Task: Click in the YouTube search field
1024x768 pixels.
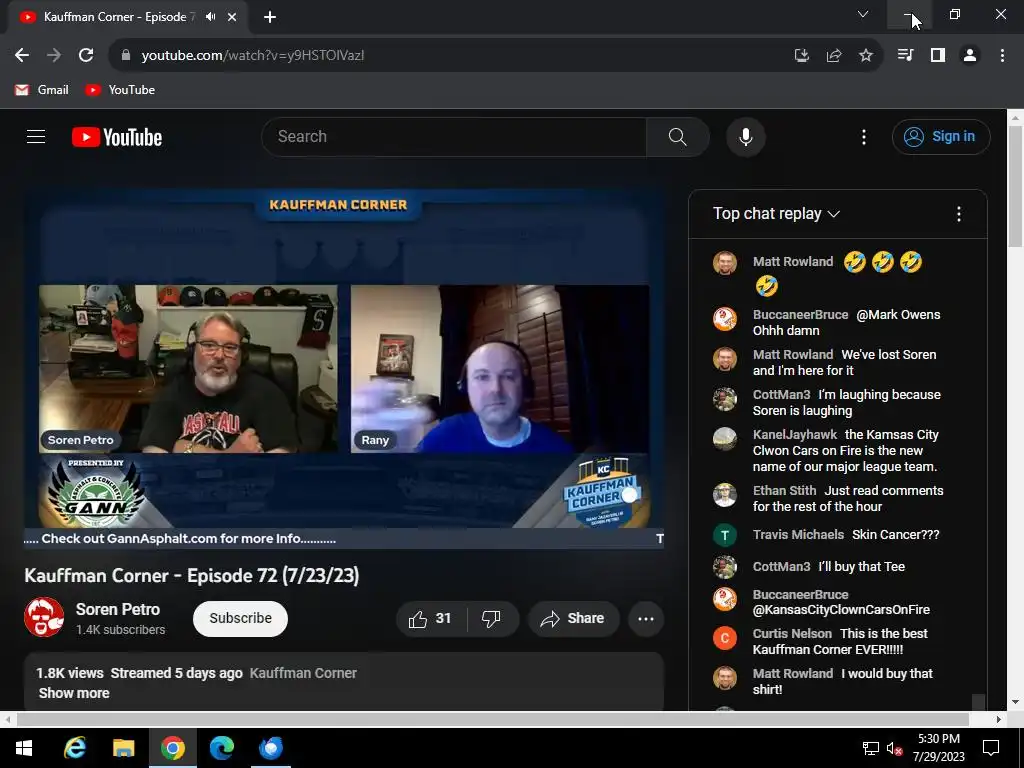Action: (x=454, y=136)
